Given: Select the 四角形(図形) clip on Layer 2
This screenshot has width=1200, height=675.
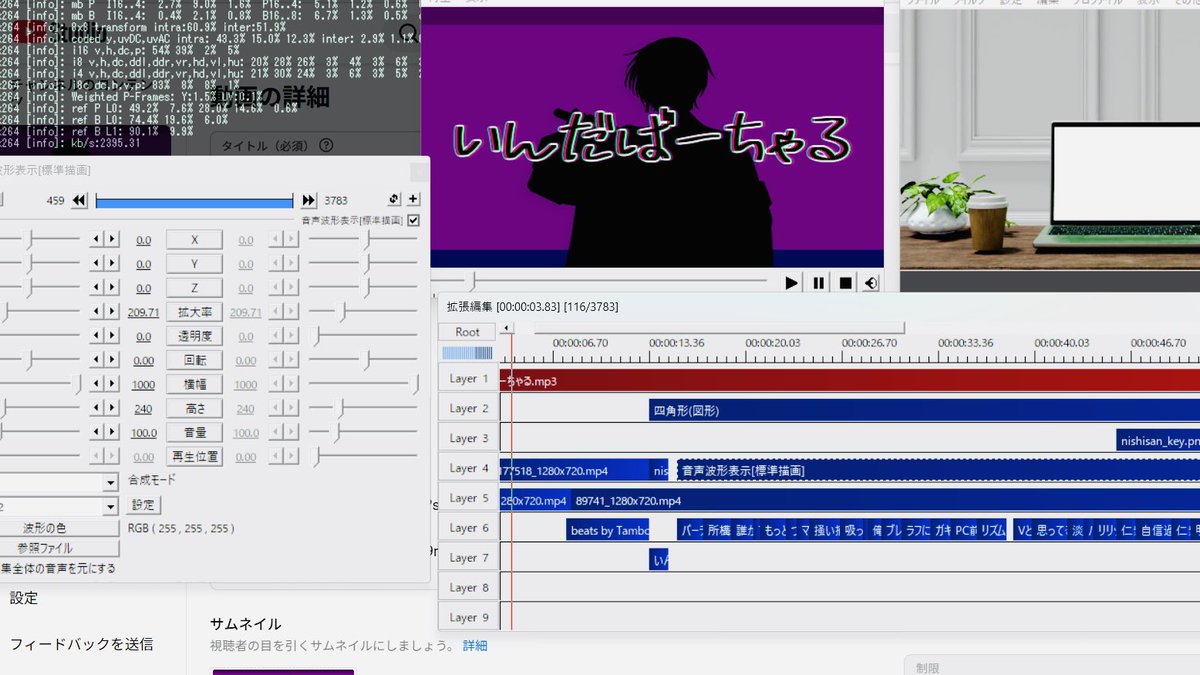Looking at the screenshot, I should 924,410.
